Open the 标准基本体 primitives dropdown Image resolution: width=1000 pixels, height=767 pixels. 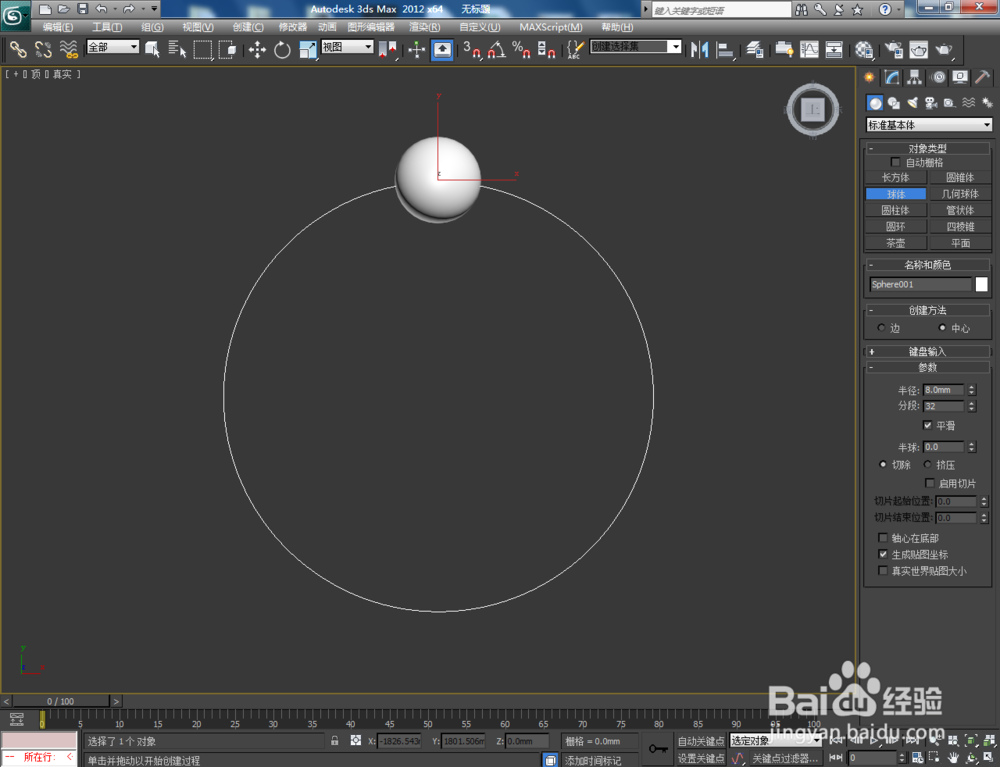tap(929, 124)
